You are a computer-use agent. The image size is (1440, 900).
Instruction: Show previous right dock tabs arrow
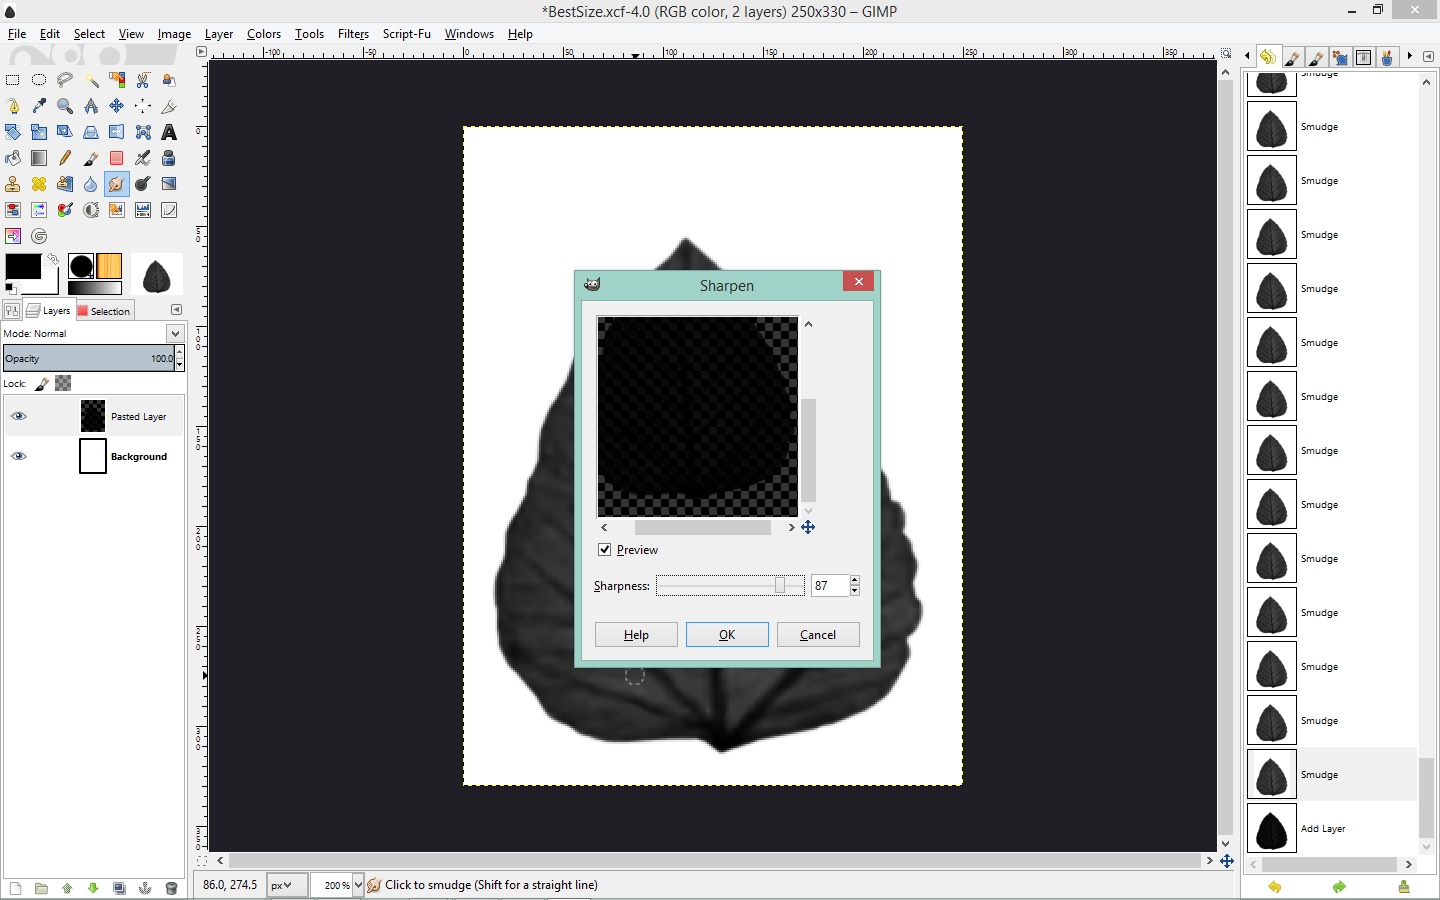pyautogui.click(x=1247, y=57)
